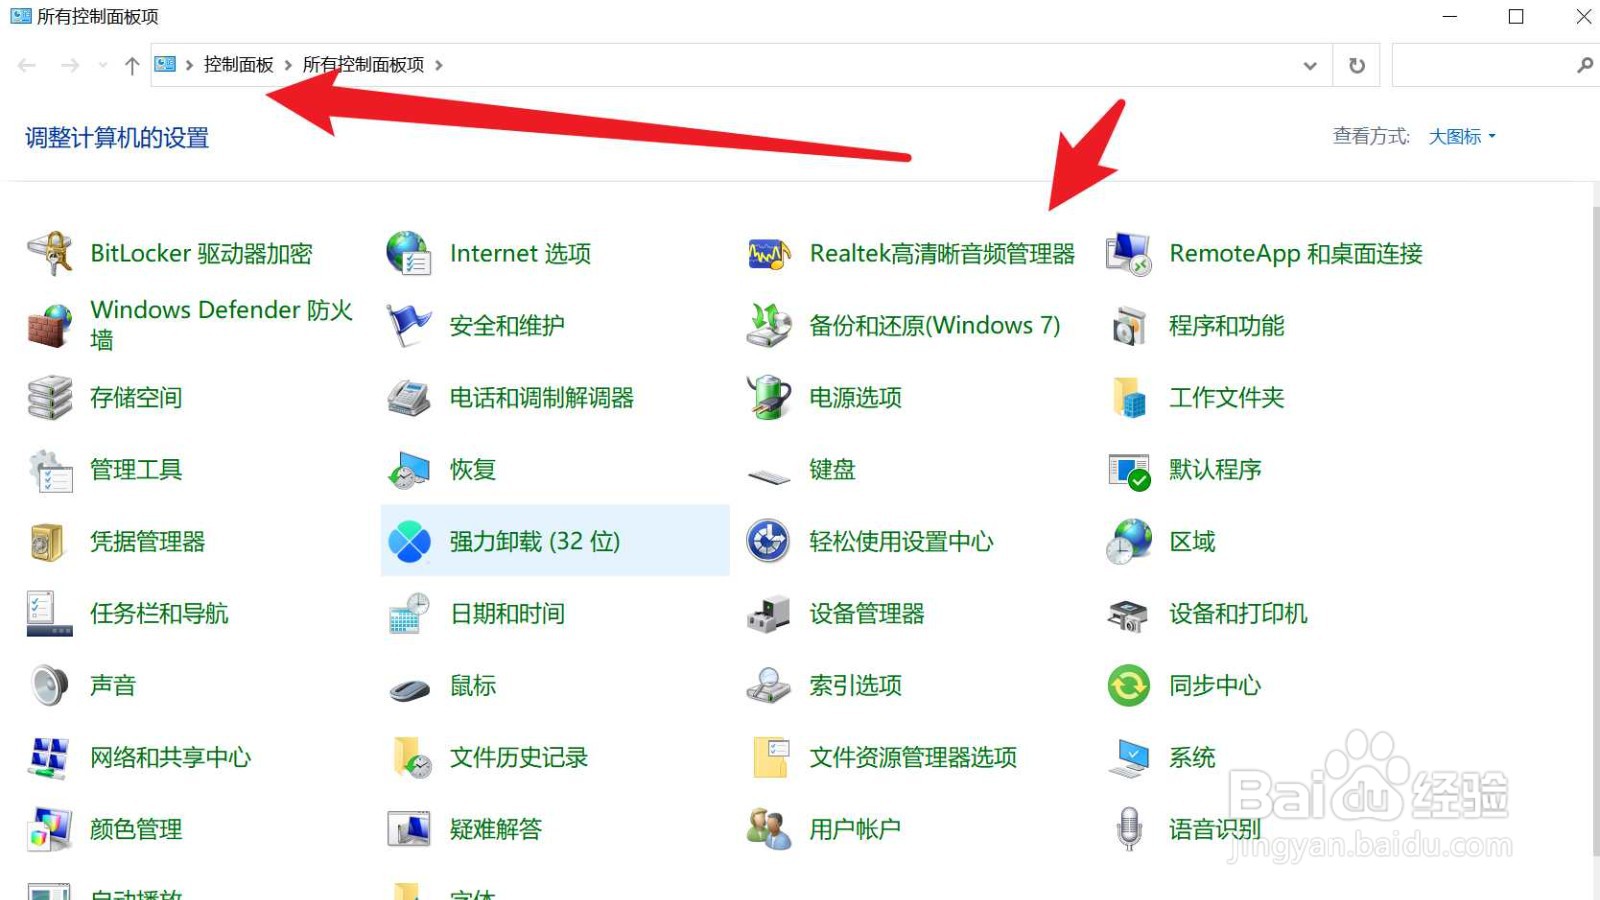Expand chevron before 控制面板 breadcrumb
1600x900 pixels.
(189, 65)
